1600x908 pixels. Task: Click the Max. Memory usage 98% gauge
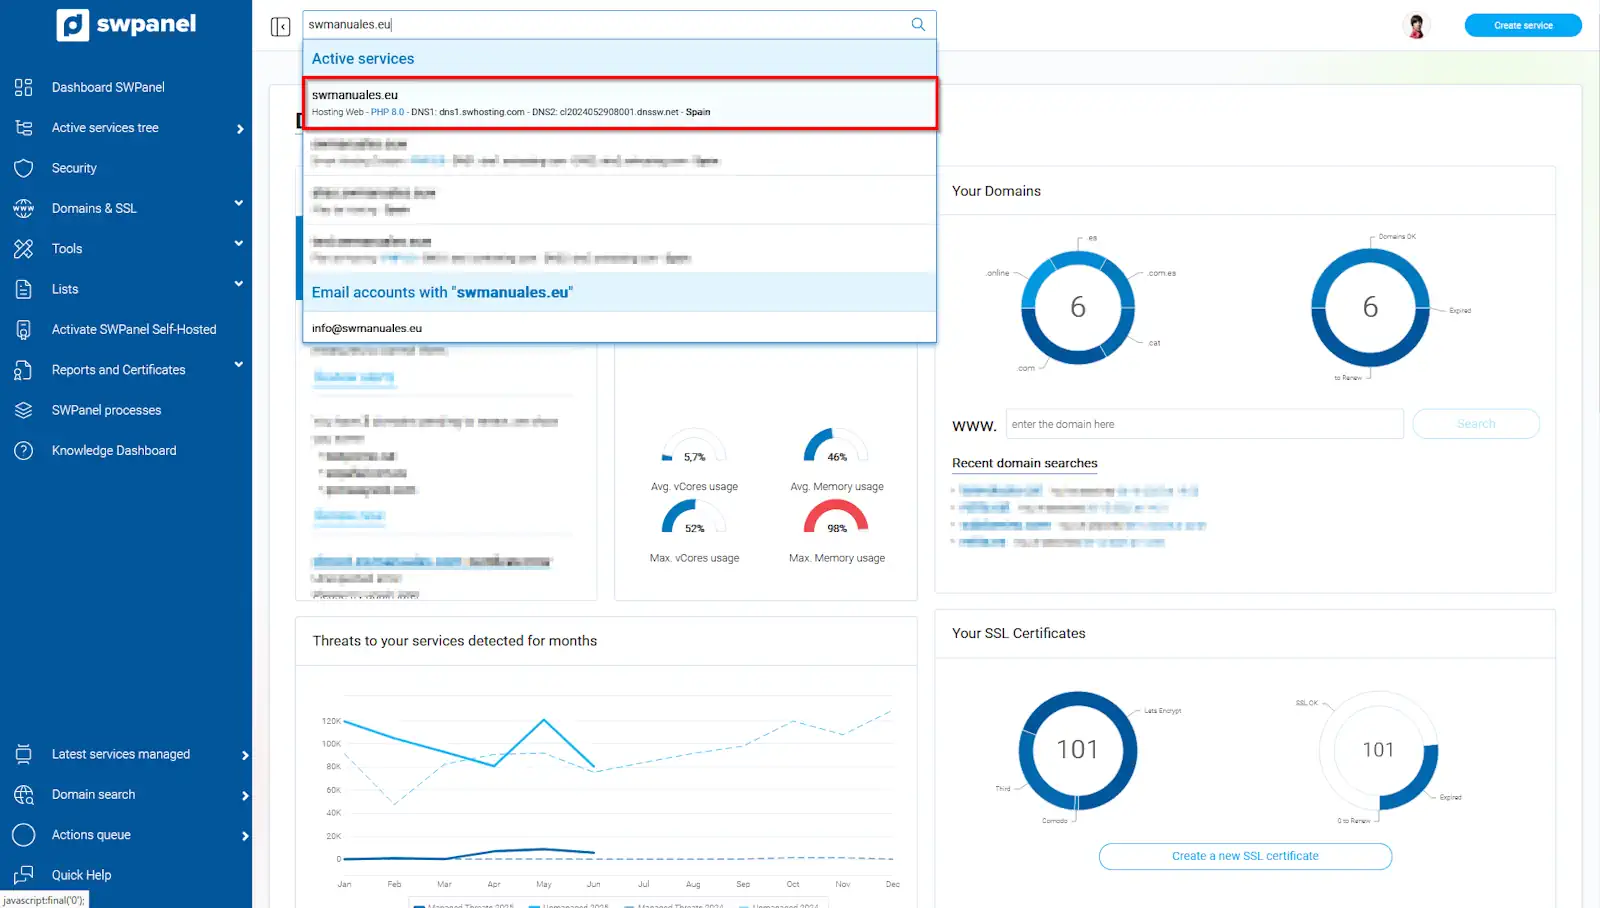836,518
